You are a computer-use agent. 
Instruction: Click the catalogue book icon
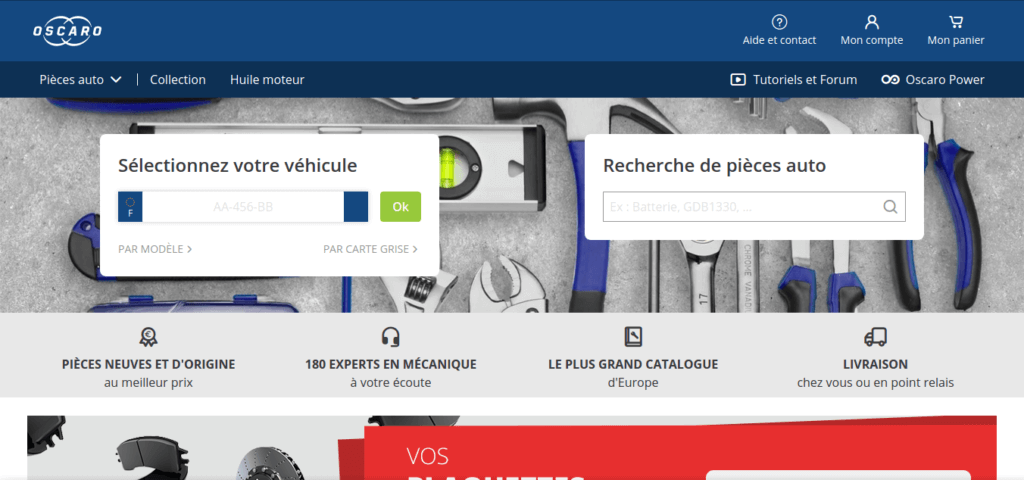[x=633, y=337]
